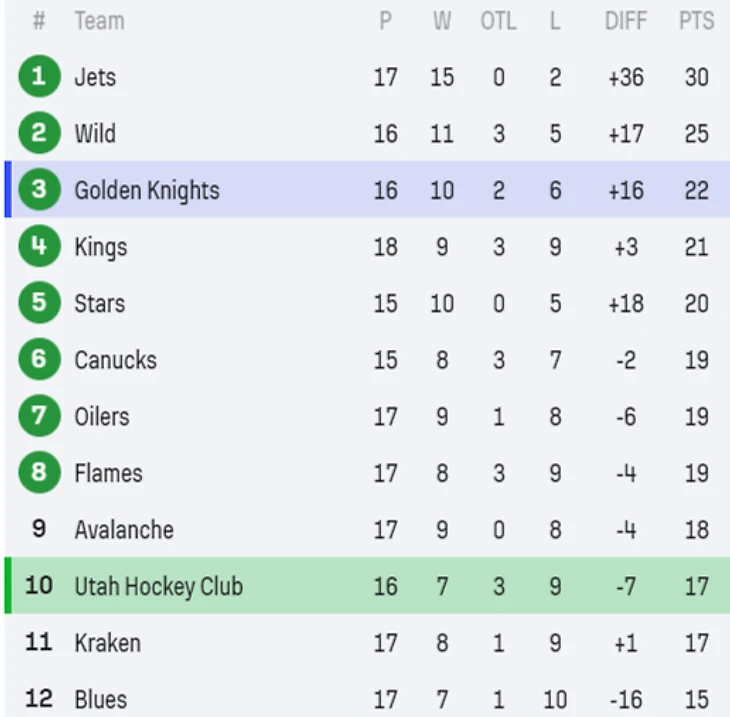Viewport: 730px width, 717px height.
Task: Click the green rank 4 badge
Action: 39,247
